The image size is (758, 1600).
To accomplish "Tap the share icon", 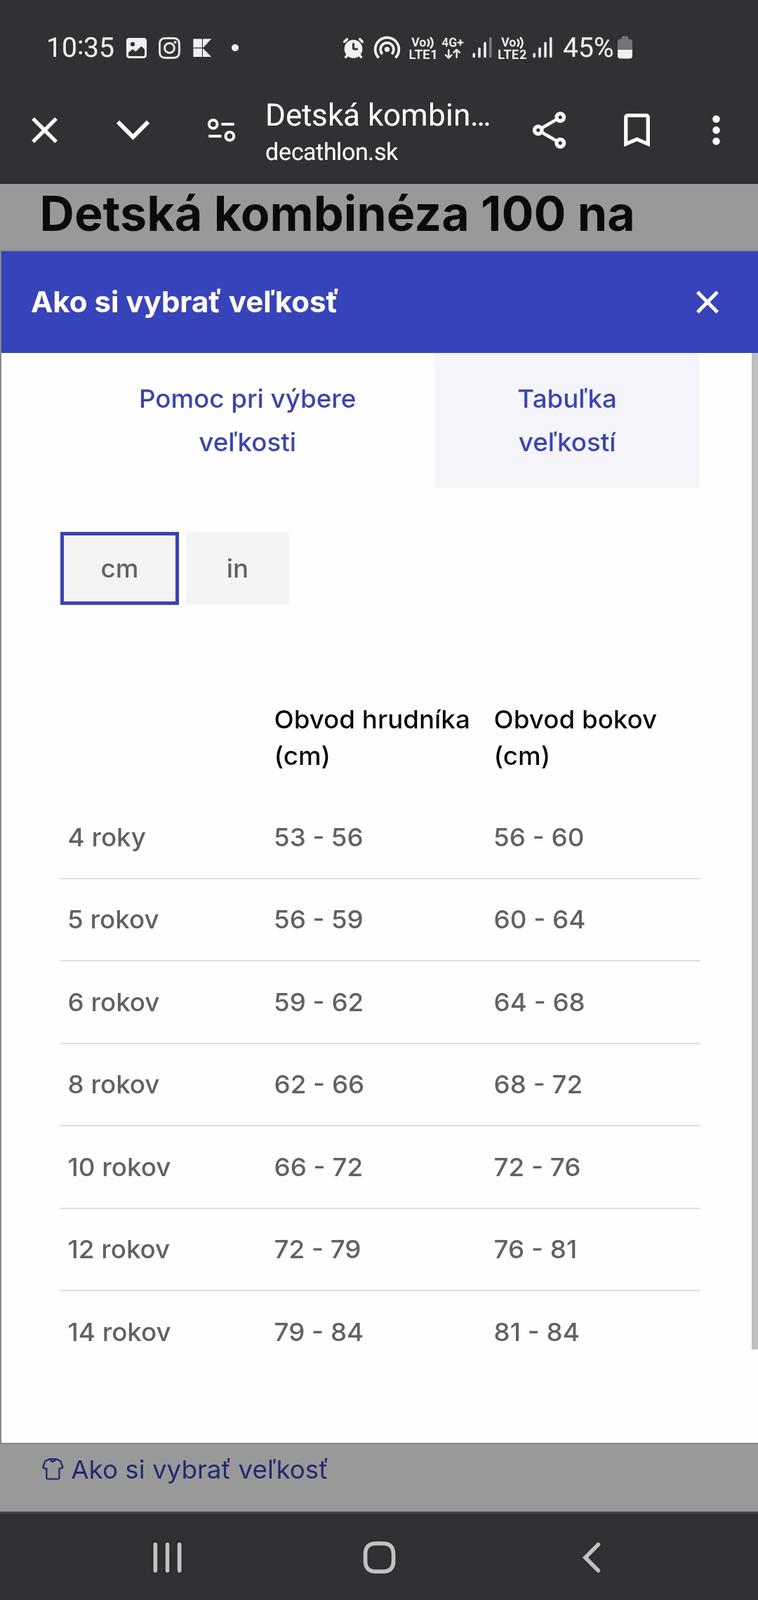I will point(549,131).
